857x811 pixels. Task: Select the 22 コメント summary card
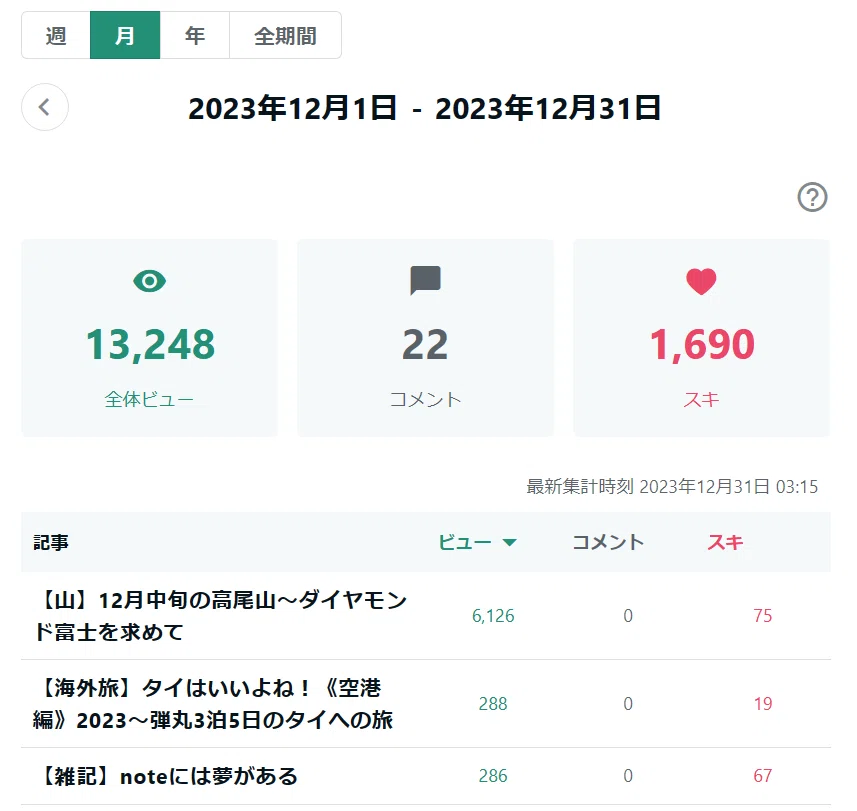pos(425,338)
